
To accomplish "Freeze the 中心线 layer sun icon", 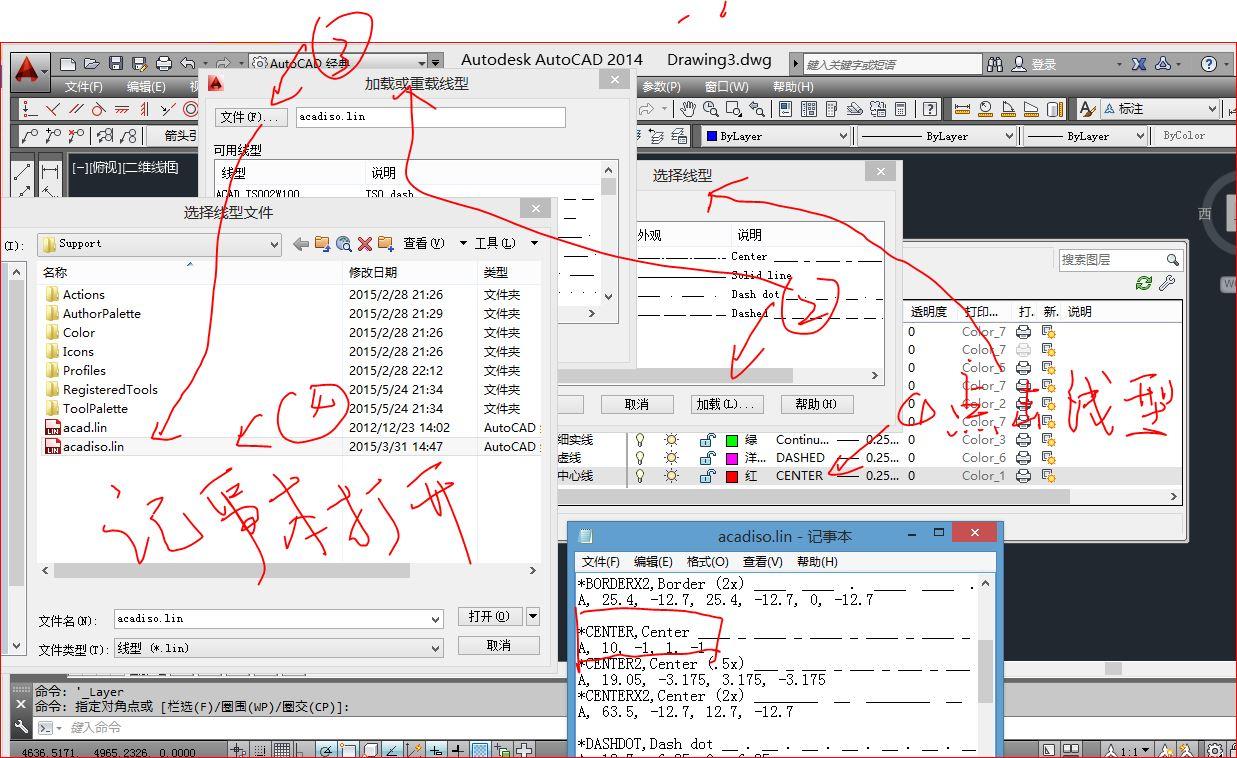I will tap(672, 476).
